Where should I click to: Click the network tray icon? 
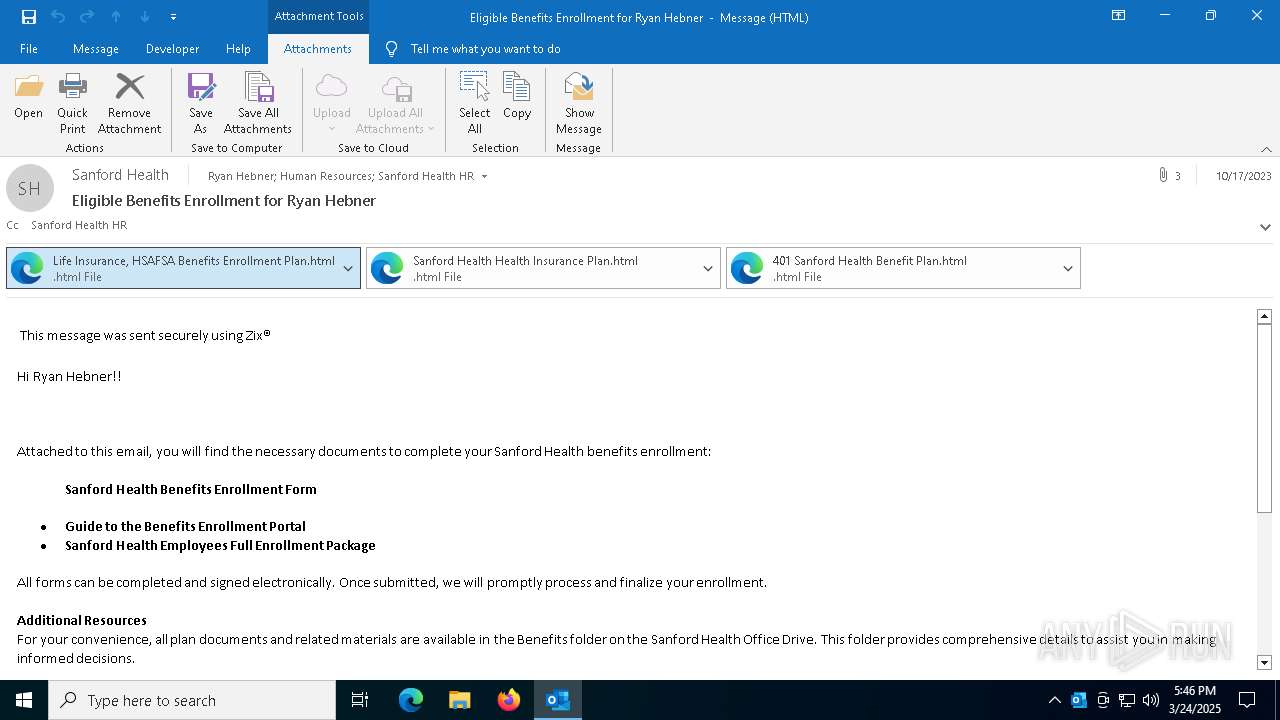(1127, 700)
